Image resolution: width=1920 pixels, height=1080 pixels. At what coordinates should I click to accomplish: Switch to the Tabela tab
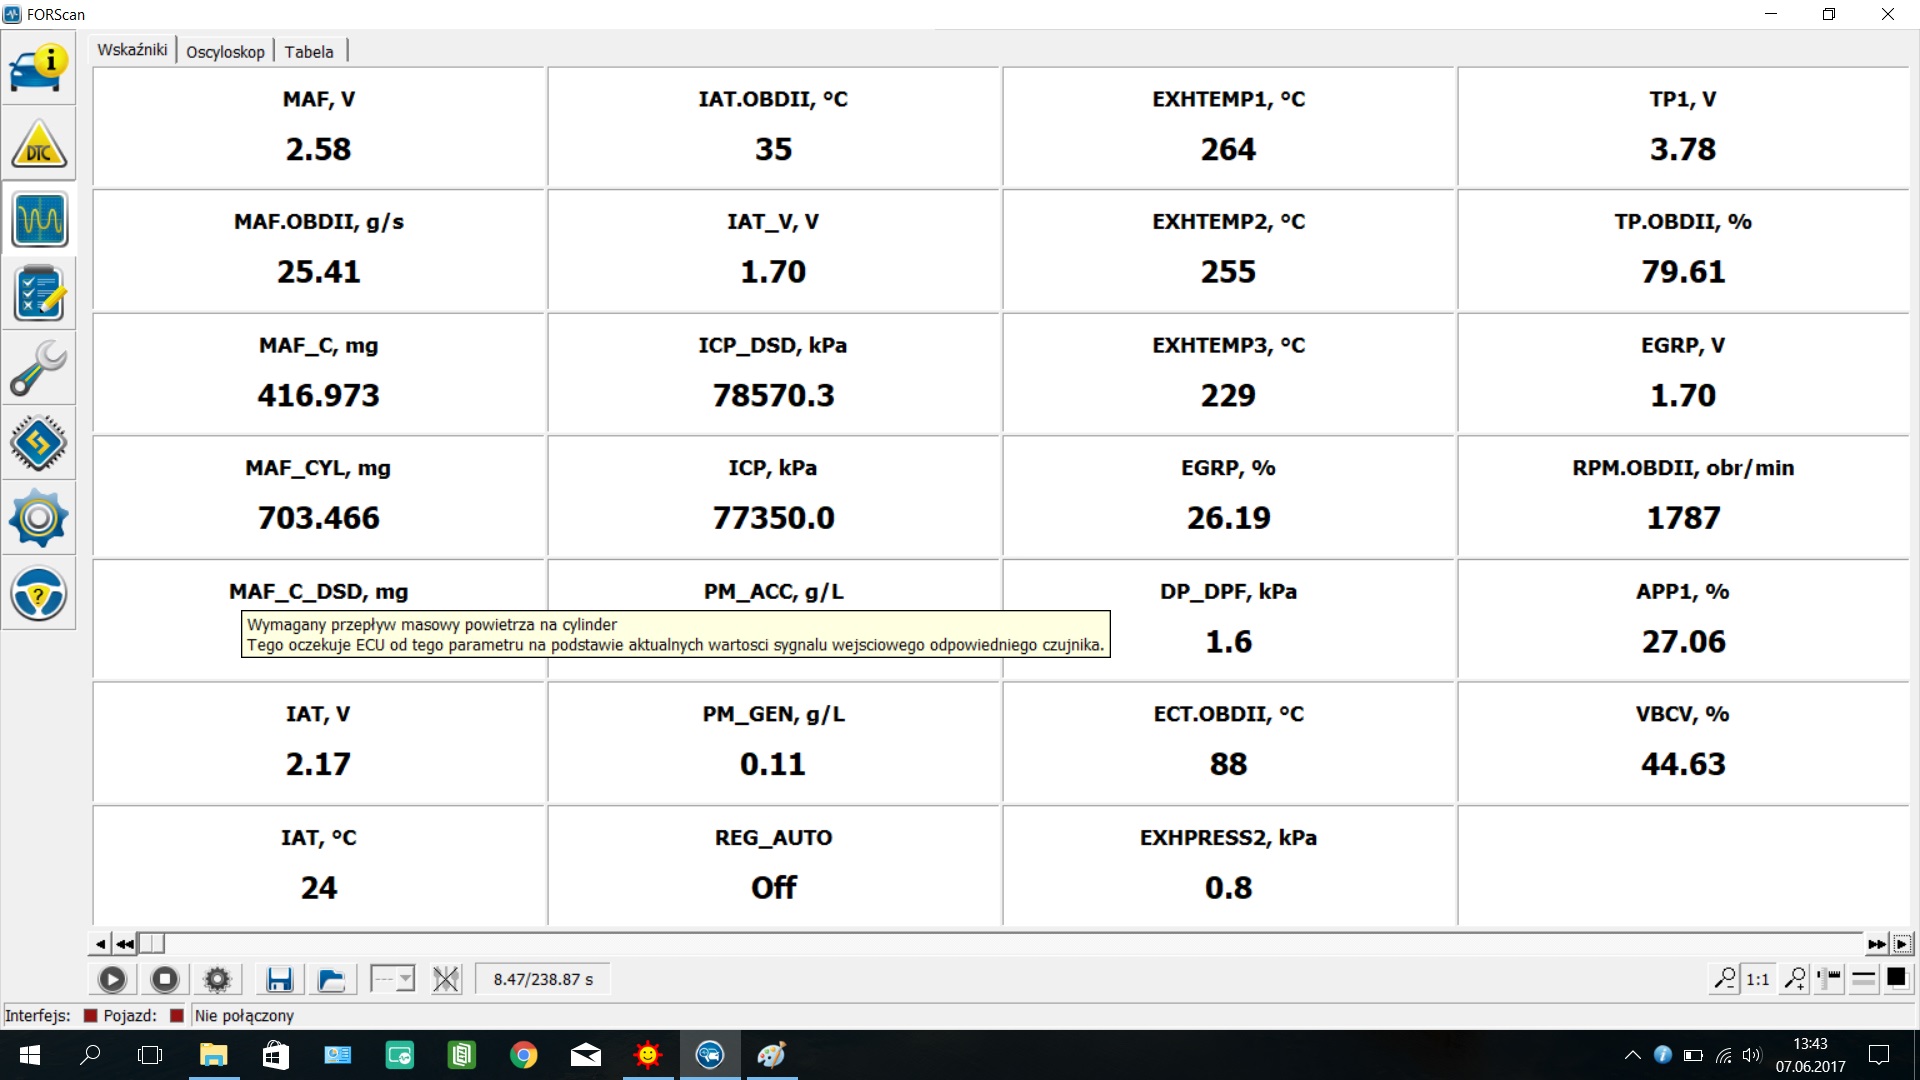point(309,52)
